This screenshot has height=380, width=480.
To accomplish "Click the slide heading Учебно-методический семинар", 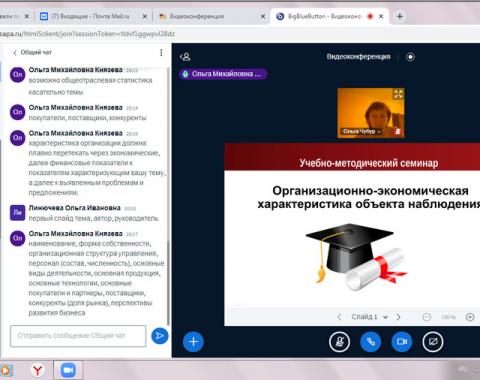I will (x=369, y=163).
